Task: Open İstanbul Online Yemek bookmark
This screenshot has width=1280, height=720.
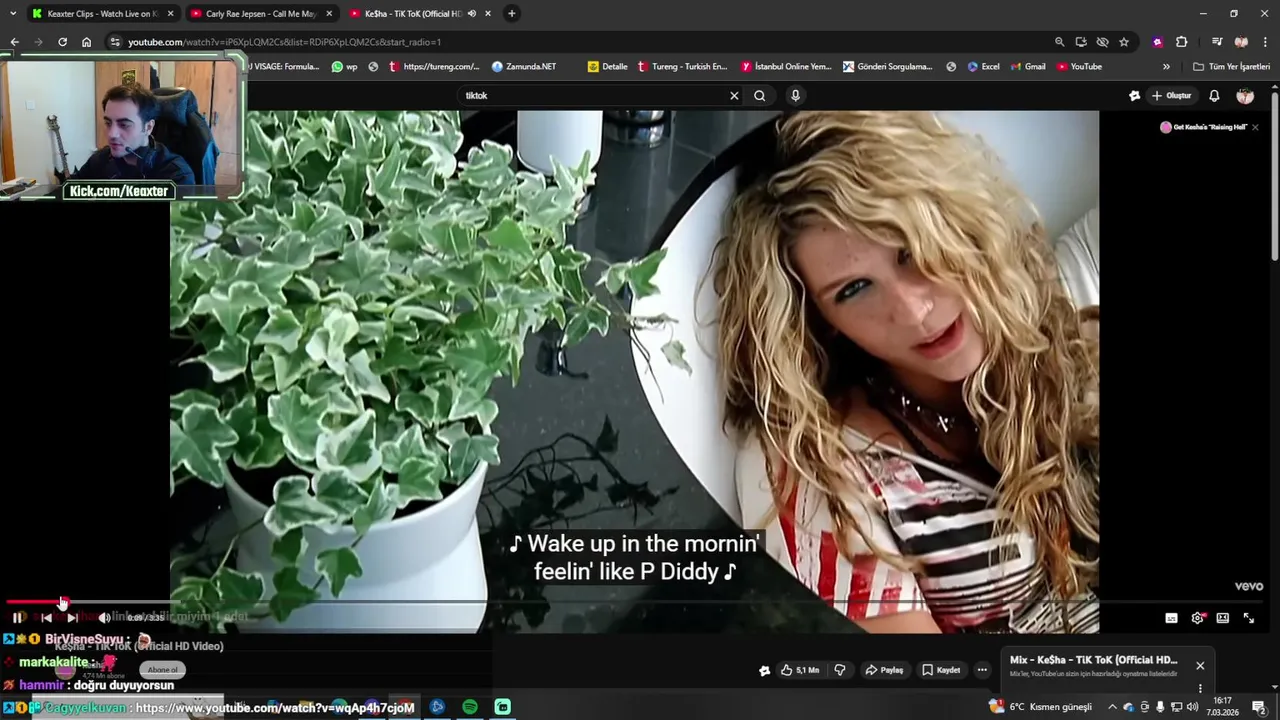Action: (786, 67)
